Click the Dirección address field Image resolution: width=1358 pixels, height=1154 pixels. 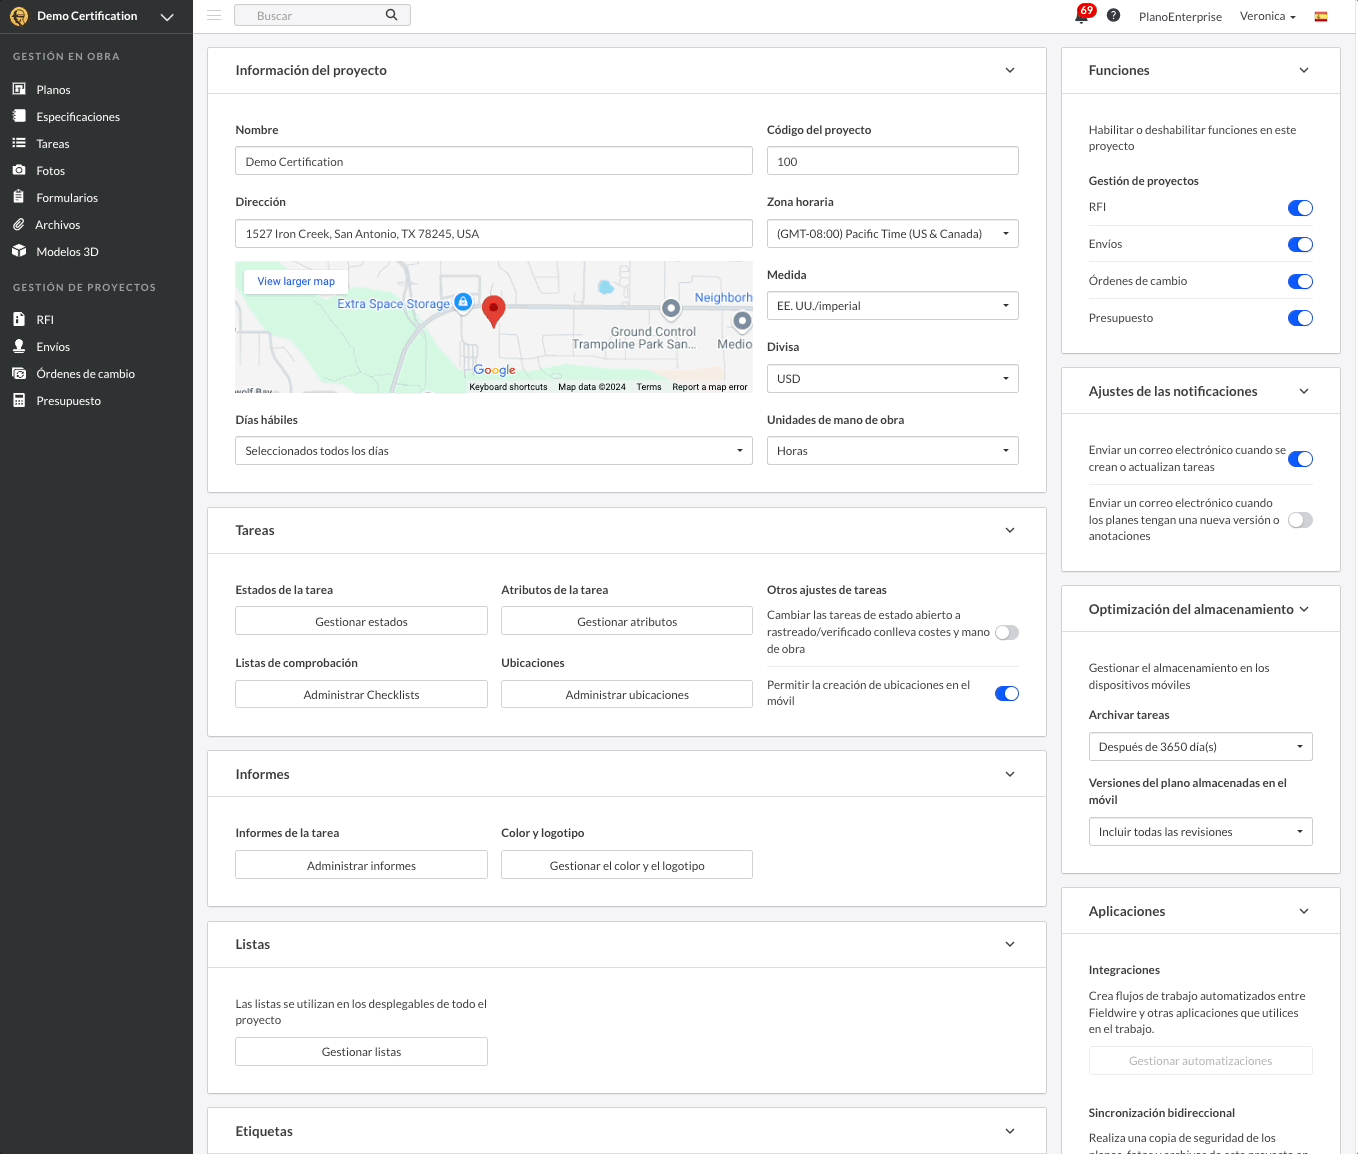point(494,234)
